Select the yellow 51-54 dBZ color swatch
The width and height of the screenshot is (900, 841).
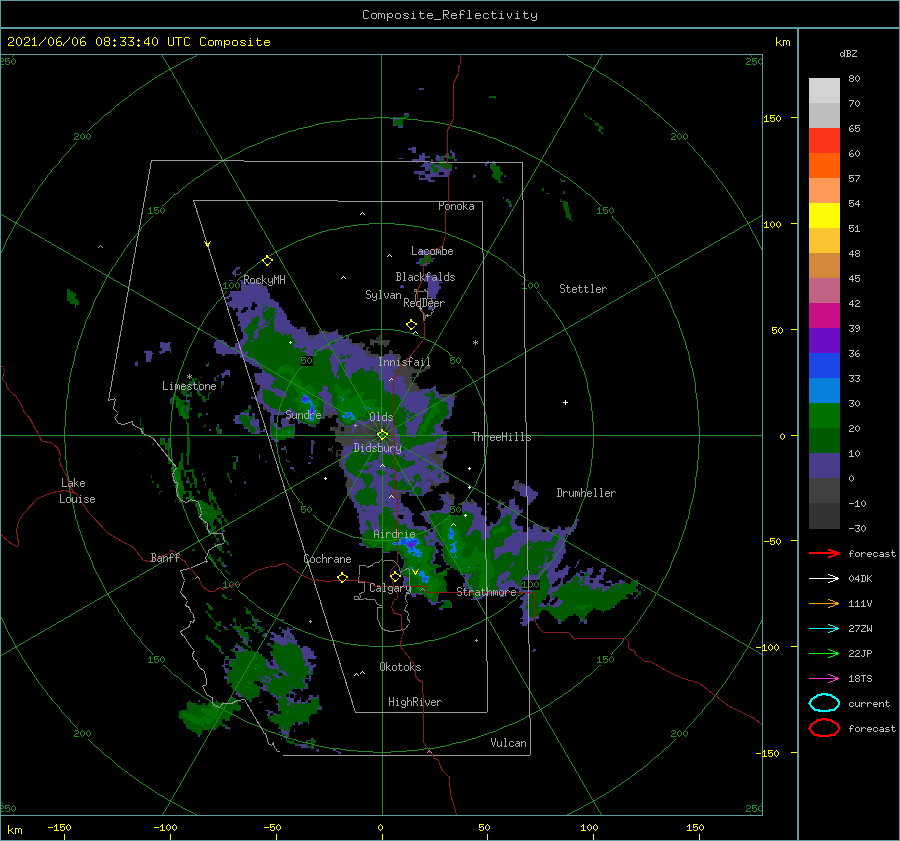[824, 216]
